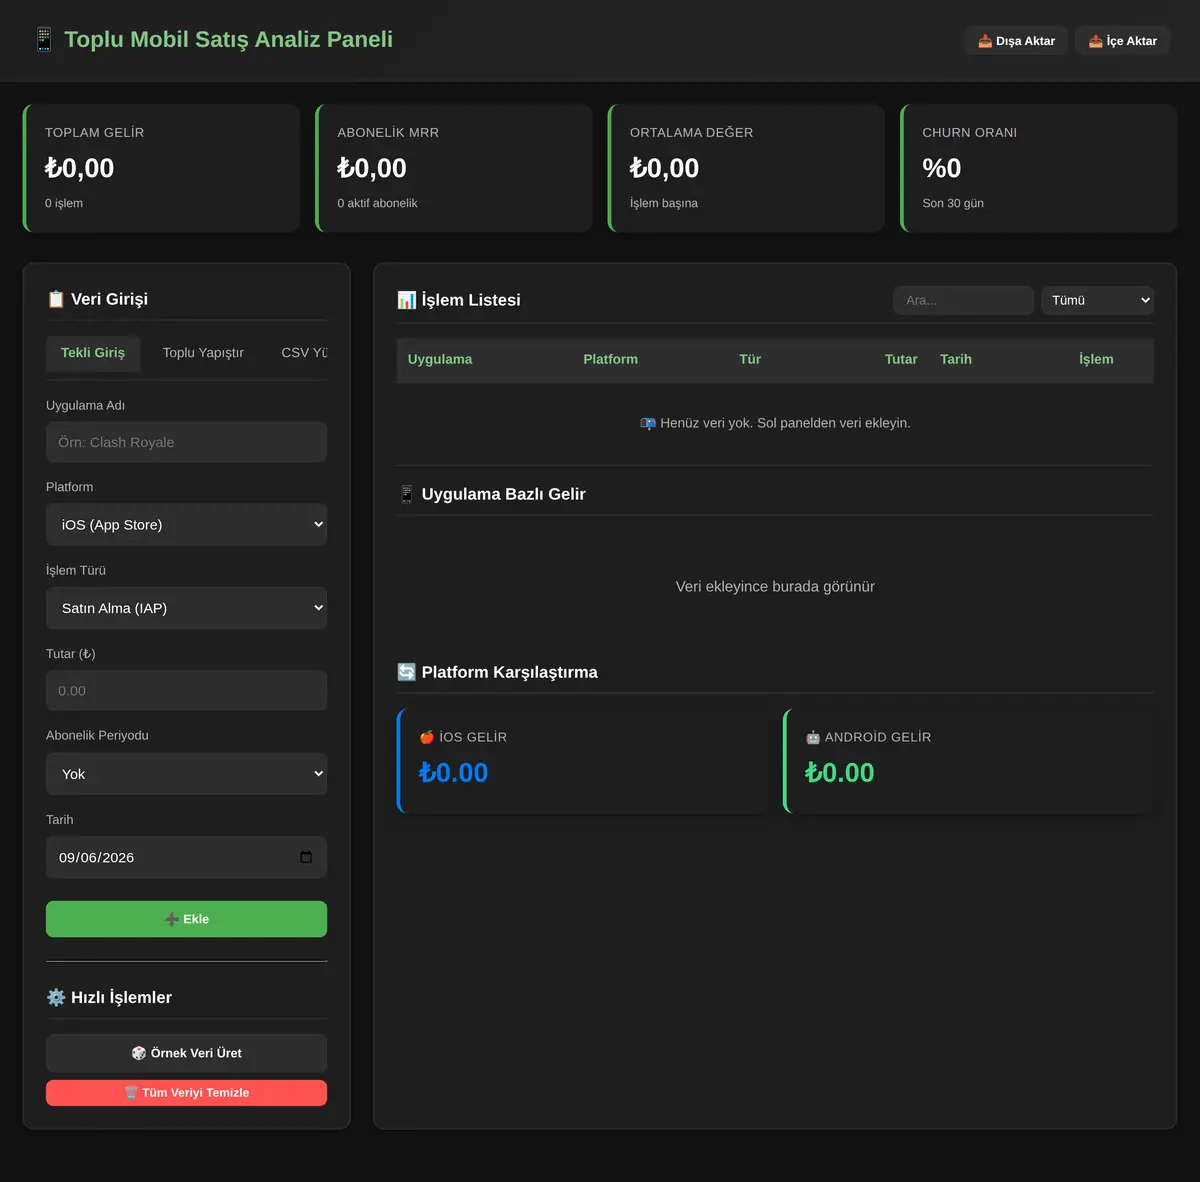This screenshot has height=1182, width=1200.
Task: Click the refresh icon beside Platform Karşılaştırma
Action: pos(407,672)
